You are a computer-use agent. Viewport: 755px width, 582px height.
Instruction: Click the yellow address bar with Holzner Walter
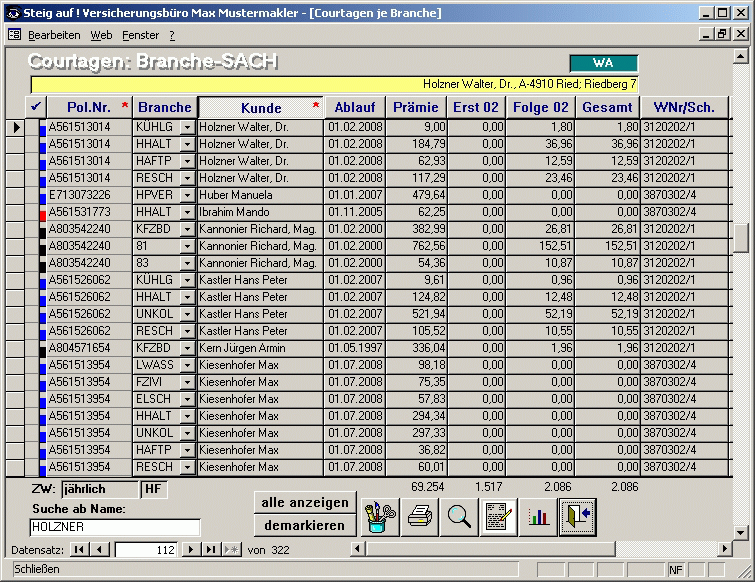(335, 84)
